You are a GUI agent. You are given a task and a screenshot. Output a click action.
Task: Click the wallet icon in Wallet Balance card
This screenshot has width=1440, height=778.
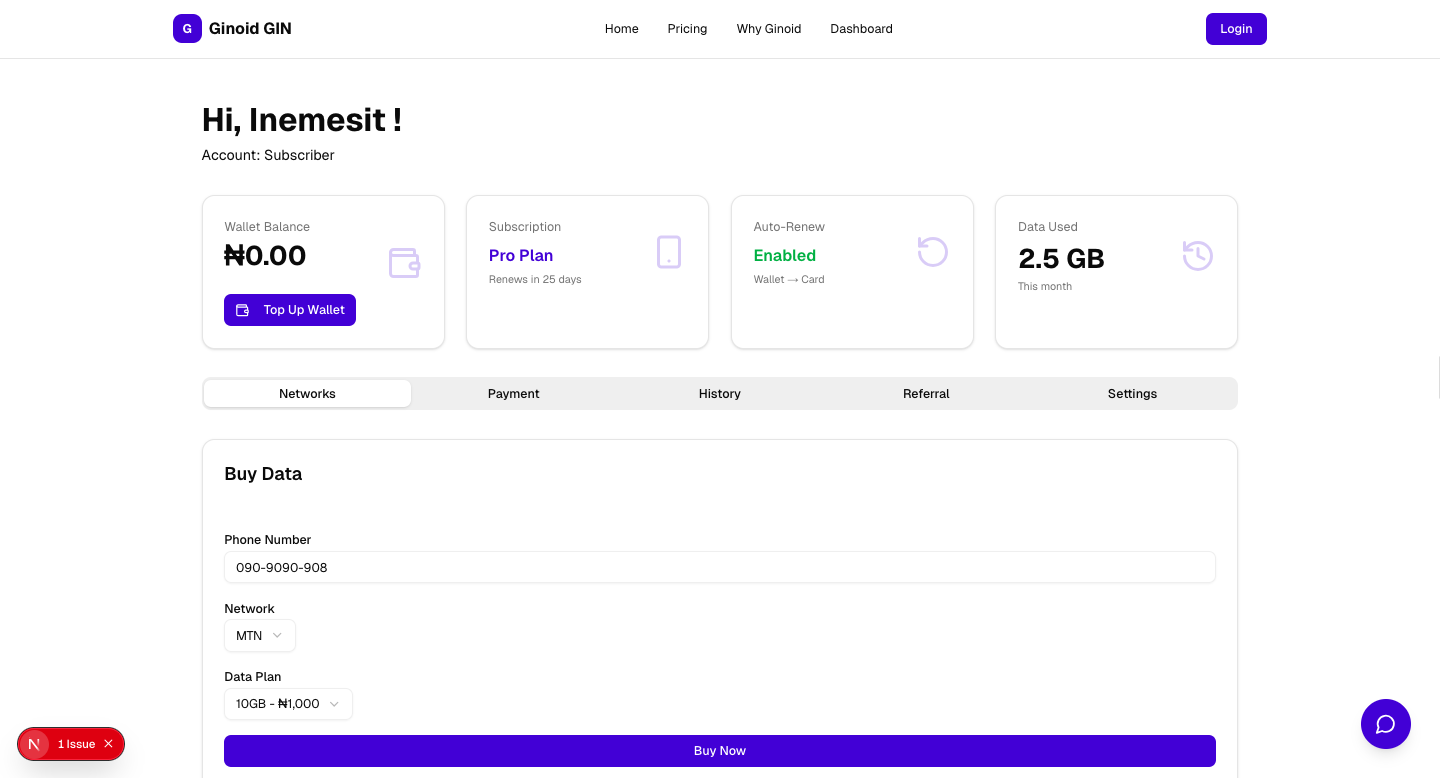pos(404,263)
